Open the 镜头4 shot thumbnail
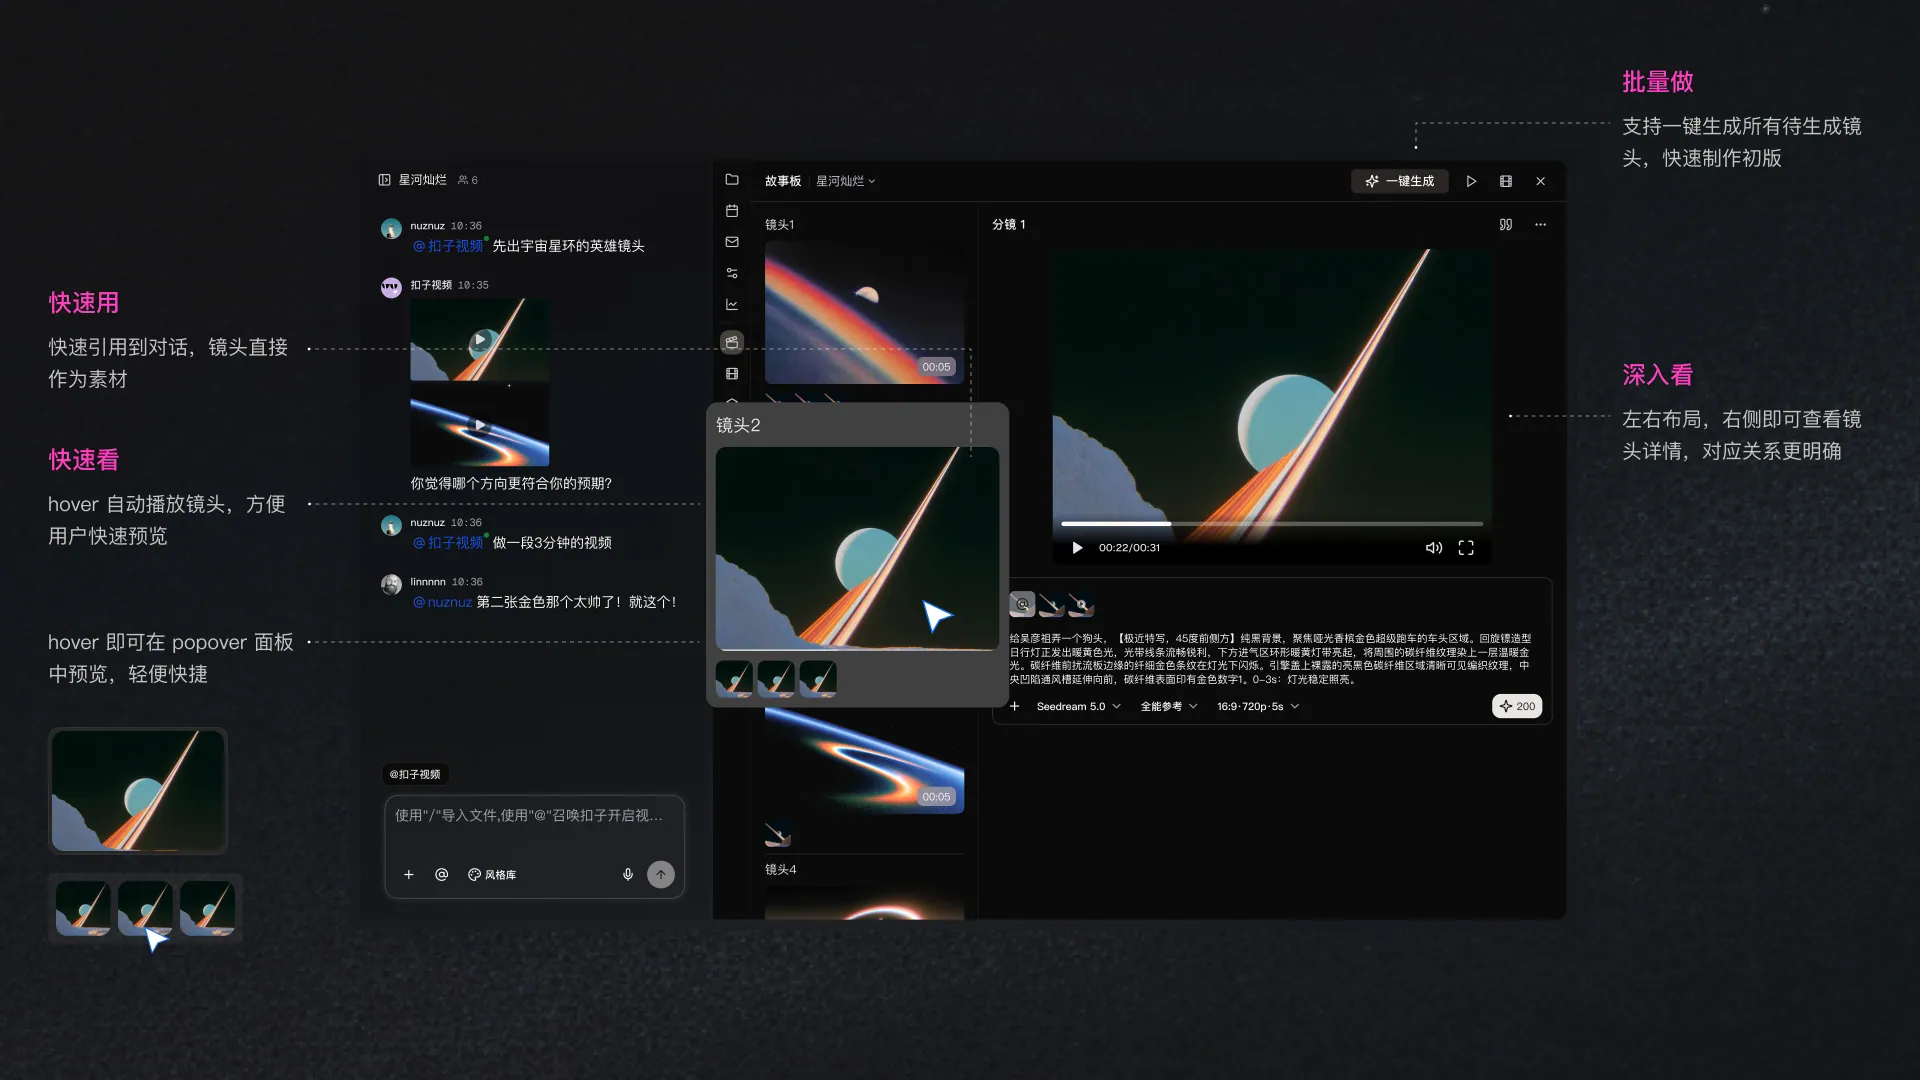This screenshot has width=1920, height=1080. point(865,902)
